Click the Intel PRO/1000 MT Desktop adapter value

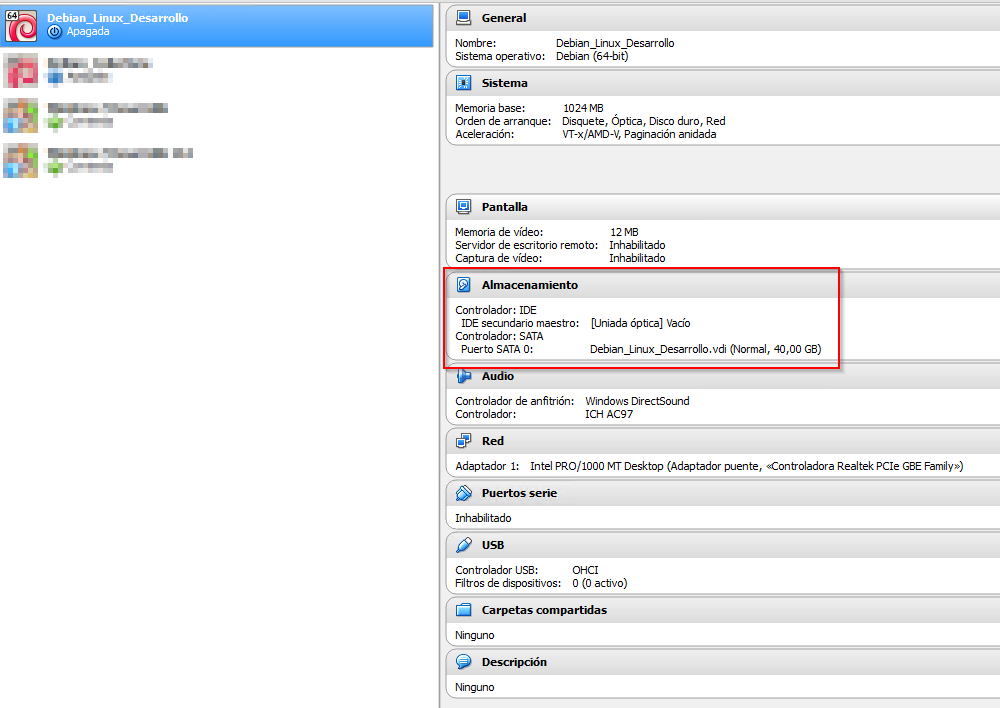746,466
